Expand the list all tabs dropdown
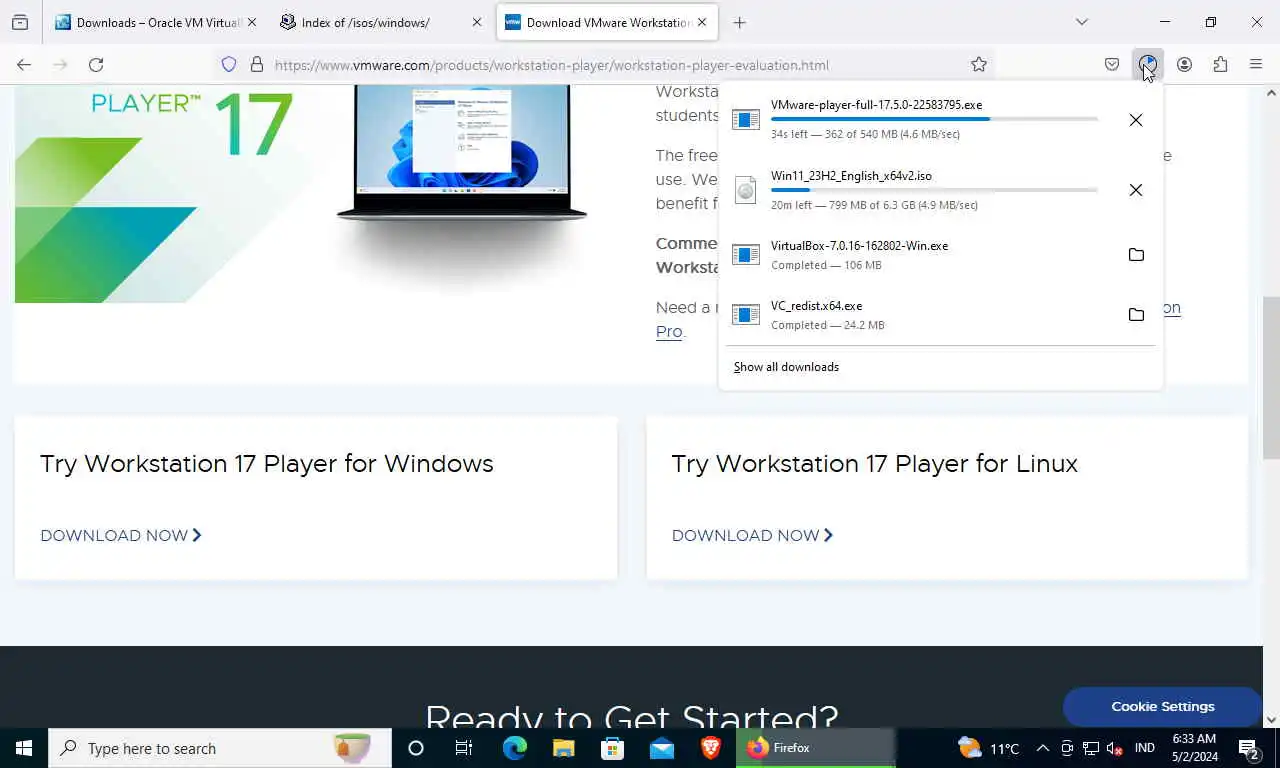This screenshot has height=768, width=1280. point(1081,22)
